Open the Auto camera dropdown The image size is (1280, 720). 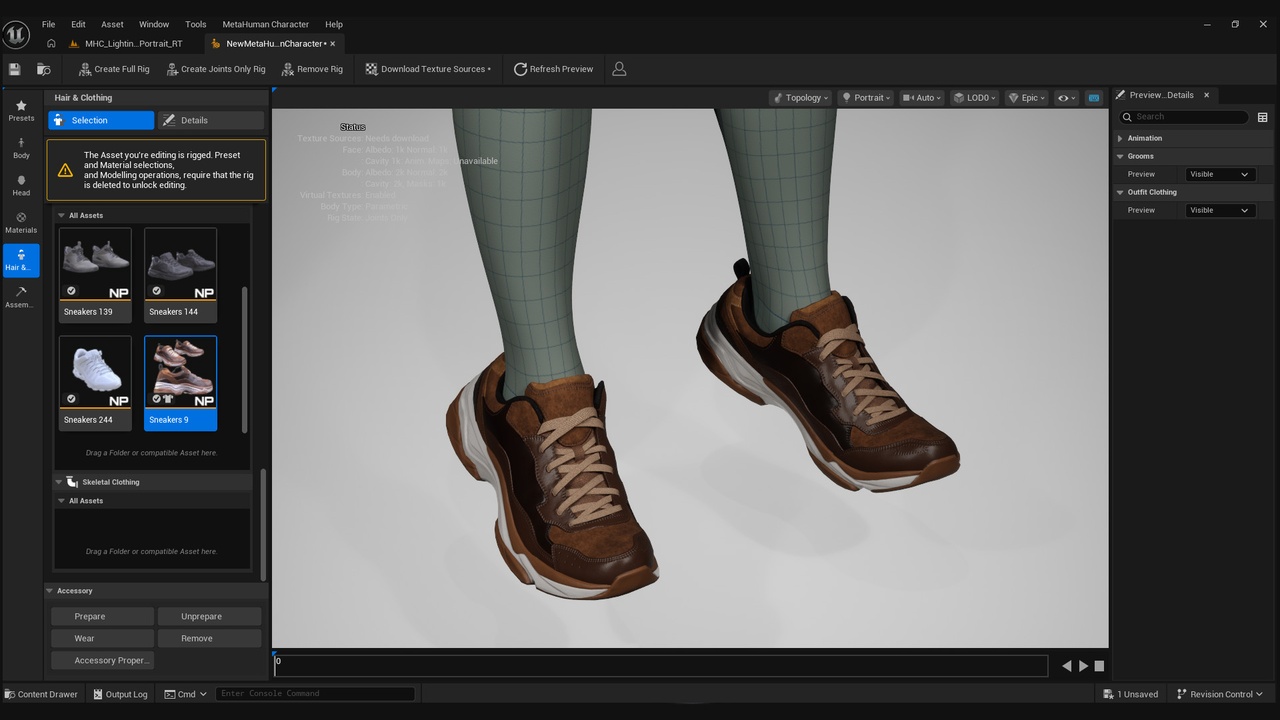[922, 98]
